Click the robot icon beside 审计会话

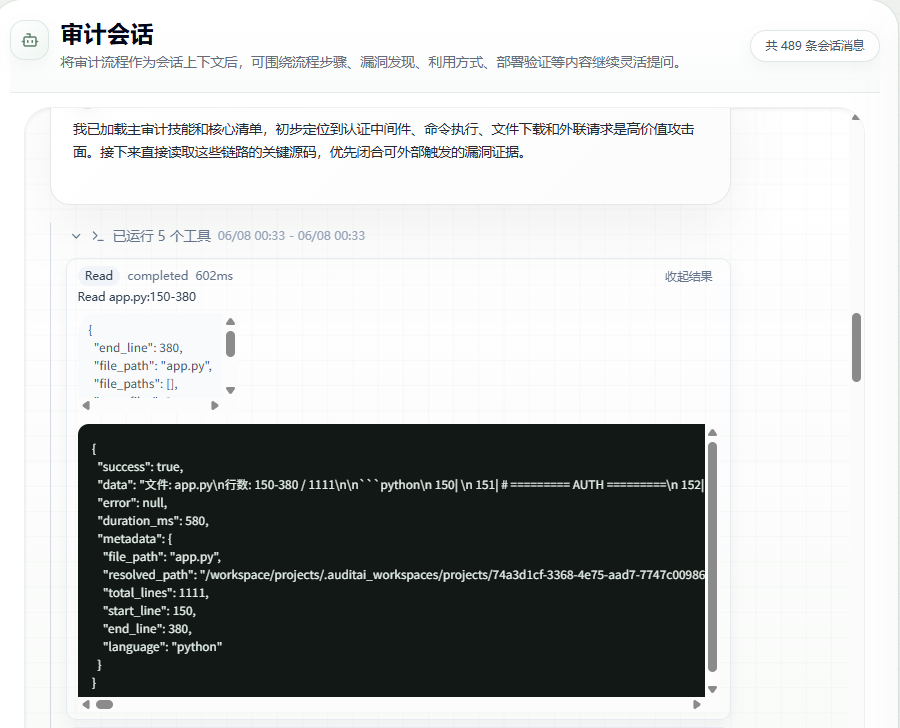pos(30,40)
